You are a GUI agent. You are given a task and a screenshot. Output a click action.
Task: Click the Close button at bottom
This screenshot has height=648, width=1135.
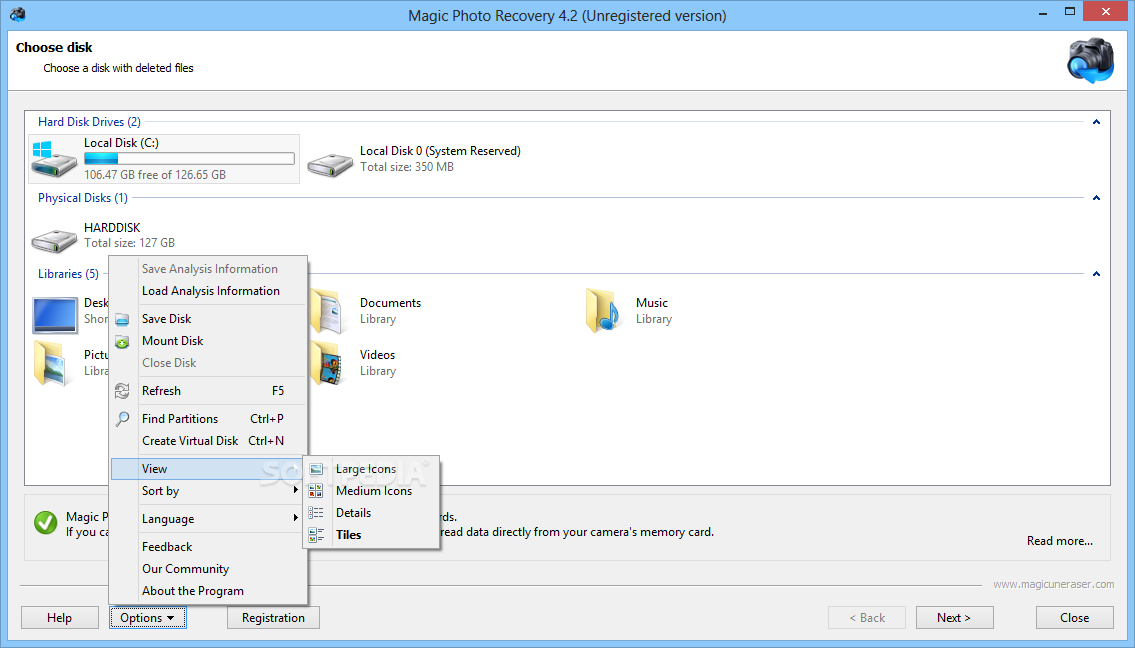[x=1074, y=618]
